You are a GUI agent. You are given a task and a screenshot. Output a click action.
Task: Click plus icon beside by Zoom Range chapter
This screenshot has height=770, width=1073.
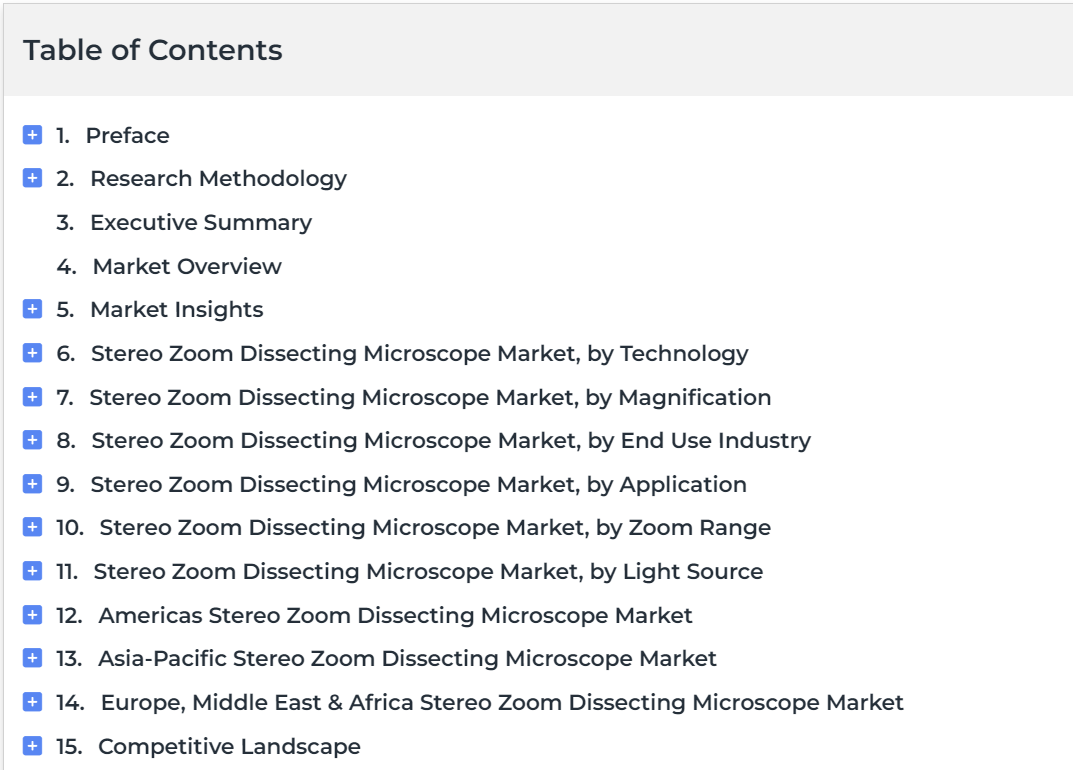32,527
